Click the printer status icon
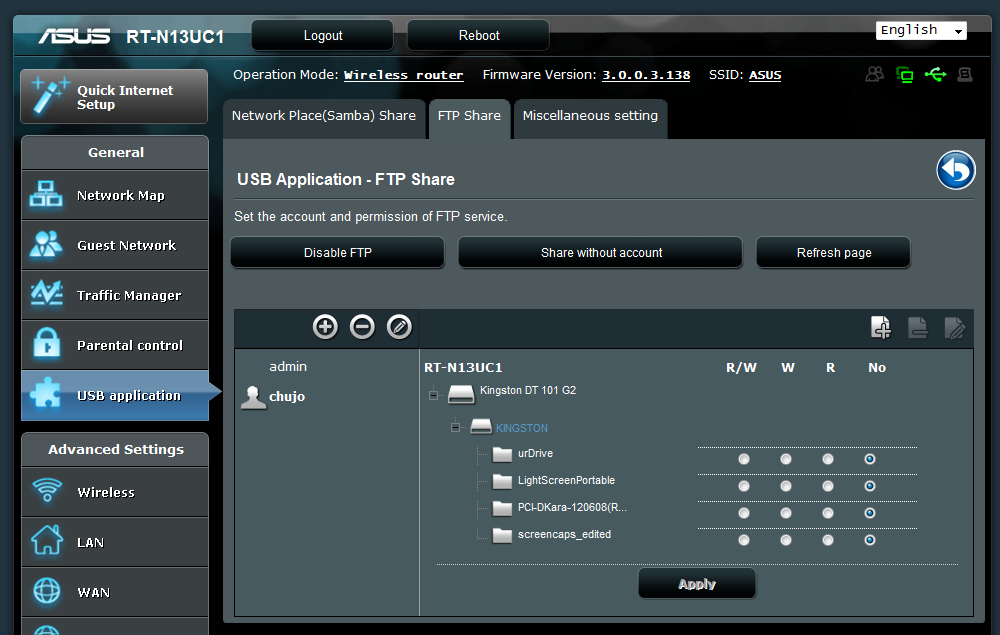This screenshot has height=635, width=1000. 965,75
